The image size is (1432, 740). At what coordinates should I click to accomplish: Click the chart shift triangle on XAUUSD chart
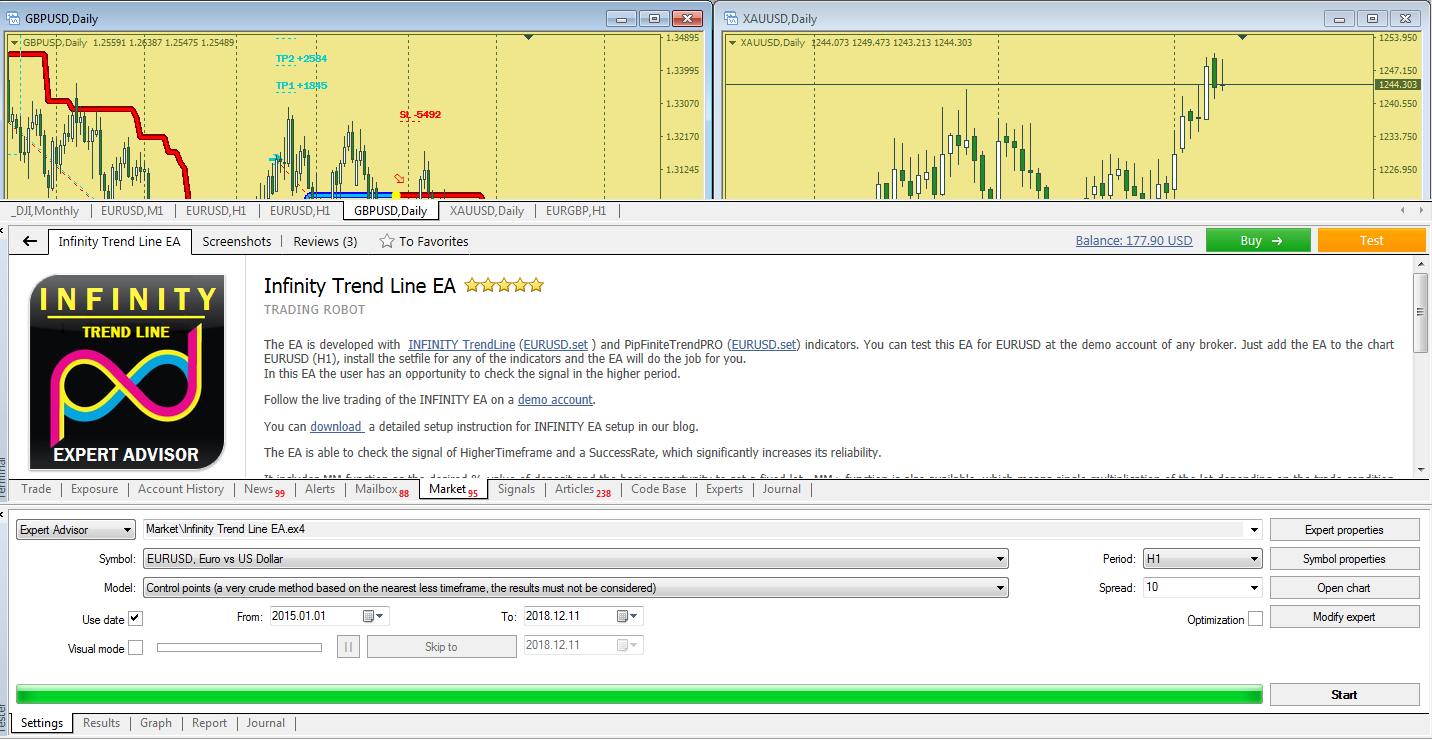point(1242,37)
